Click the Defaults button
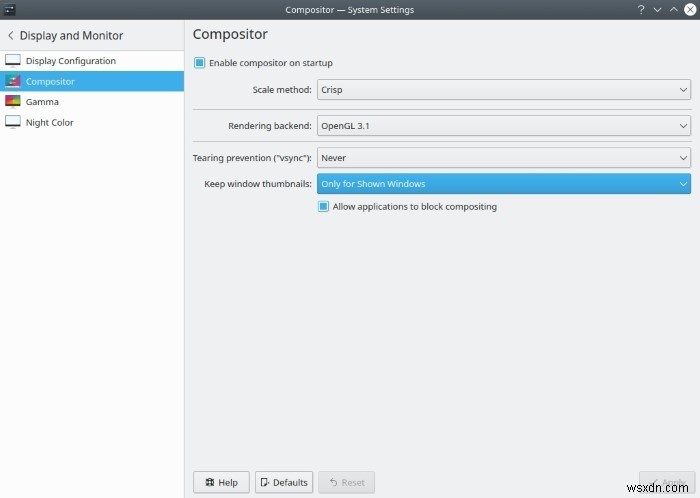700x498 pixels. [284, 482]
